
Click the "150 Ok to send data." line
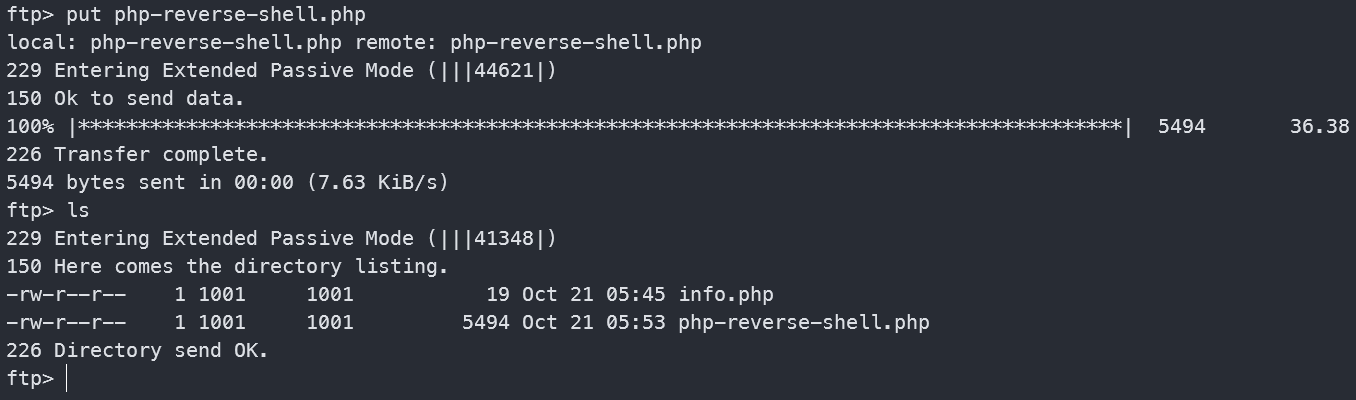pos(125,99)
